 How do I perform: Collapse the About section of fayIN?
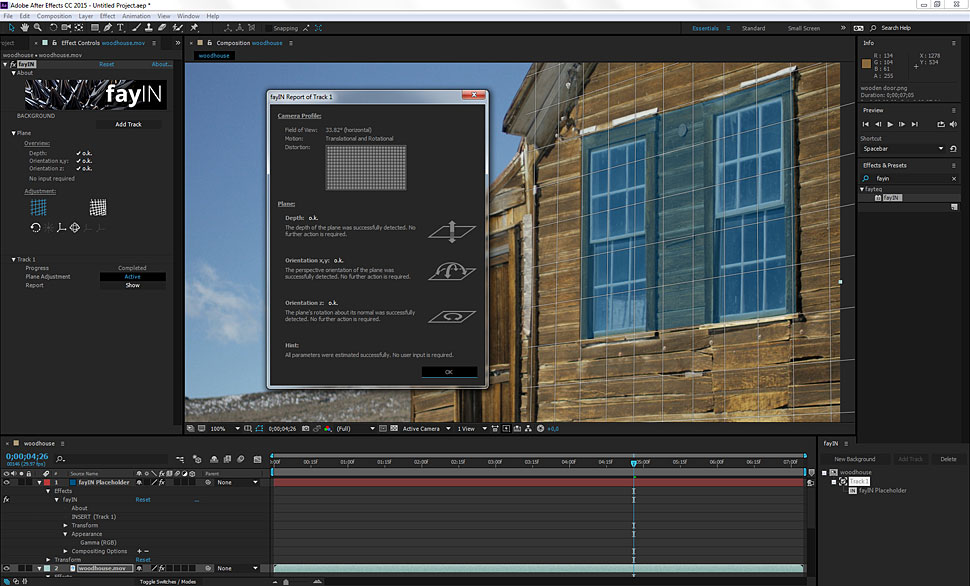point(14,73)
